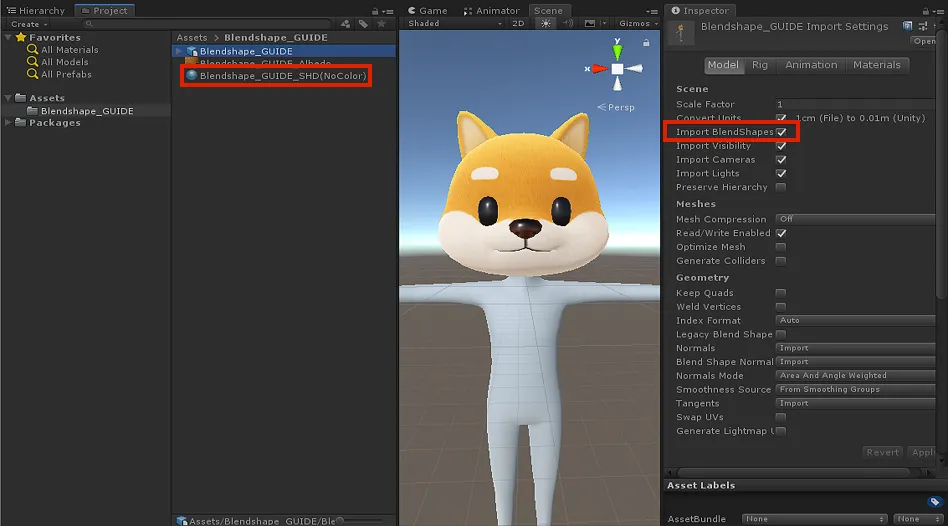Click the Scene view gizmo lock icon
This screenshot has height=526, width=948.
pyautogui.click(x=646, y=42)
